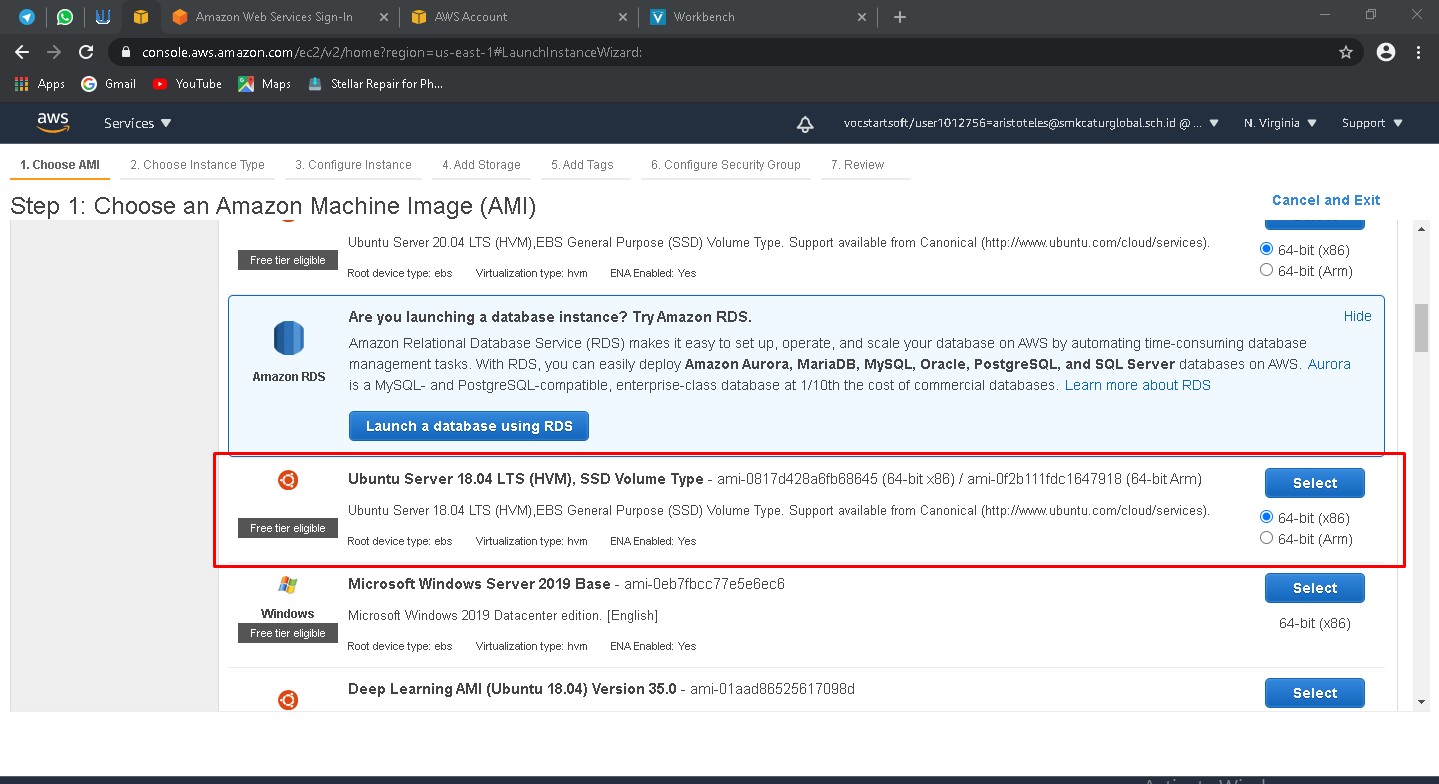Go to 6. Configure Security Group step
The image size is (1439, 784).
725,165
